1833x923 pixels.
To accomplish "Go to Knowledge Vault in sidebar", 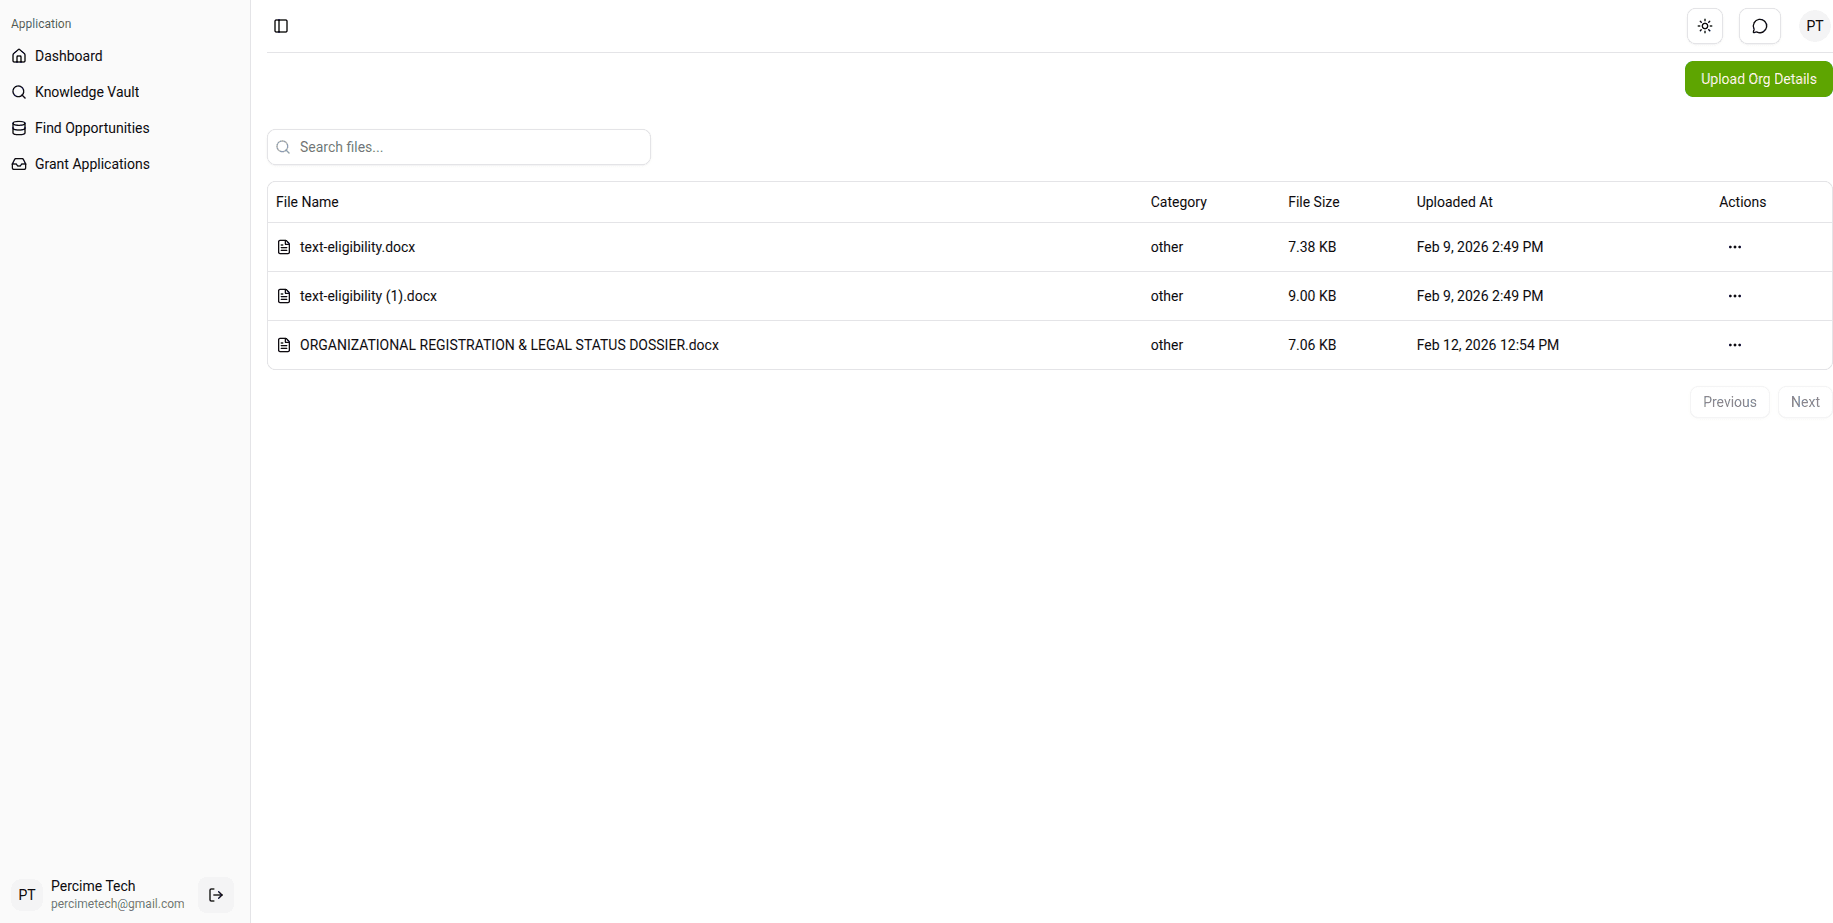I will click(87, 92).
